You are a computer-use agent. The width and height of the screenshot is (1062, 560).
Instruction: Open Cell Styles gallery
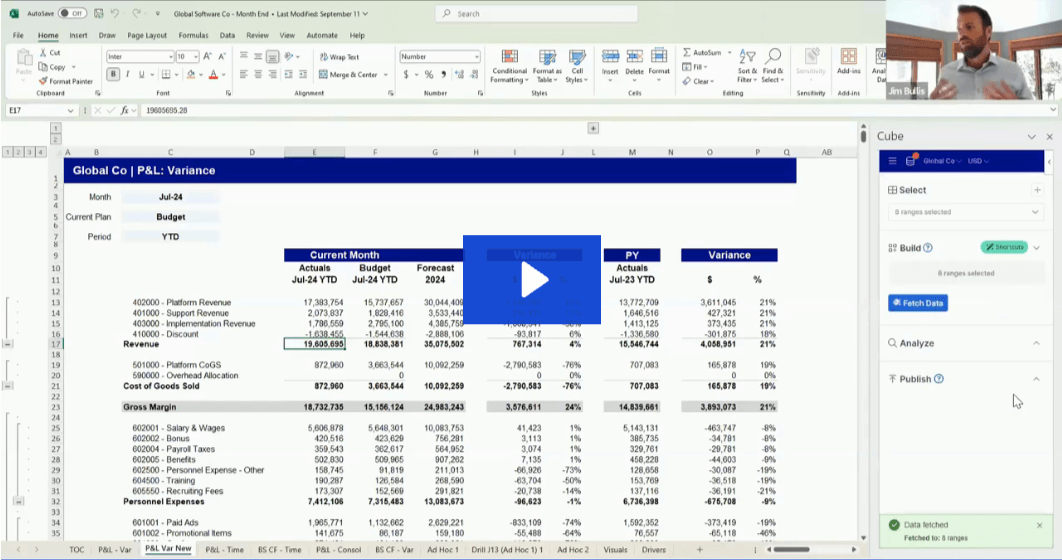click(x=577, y=66)
